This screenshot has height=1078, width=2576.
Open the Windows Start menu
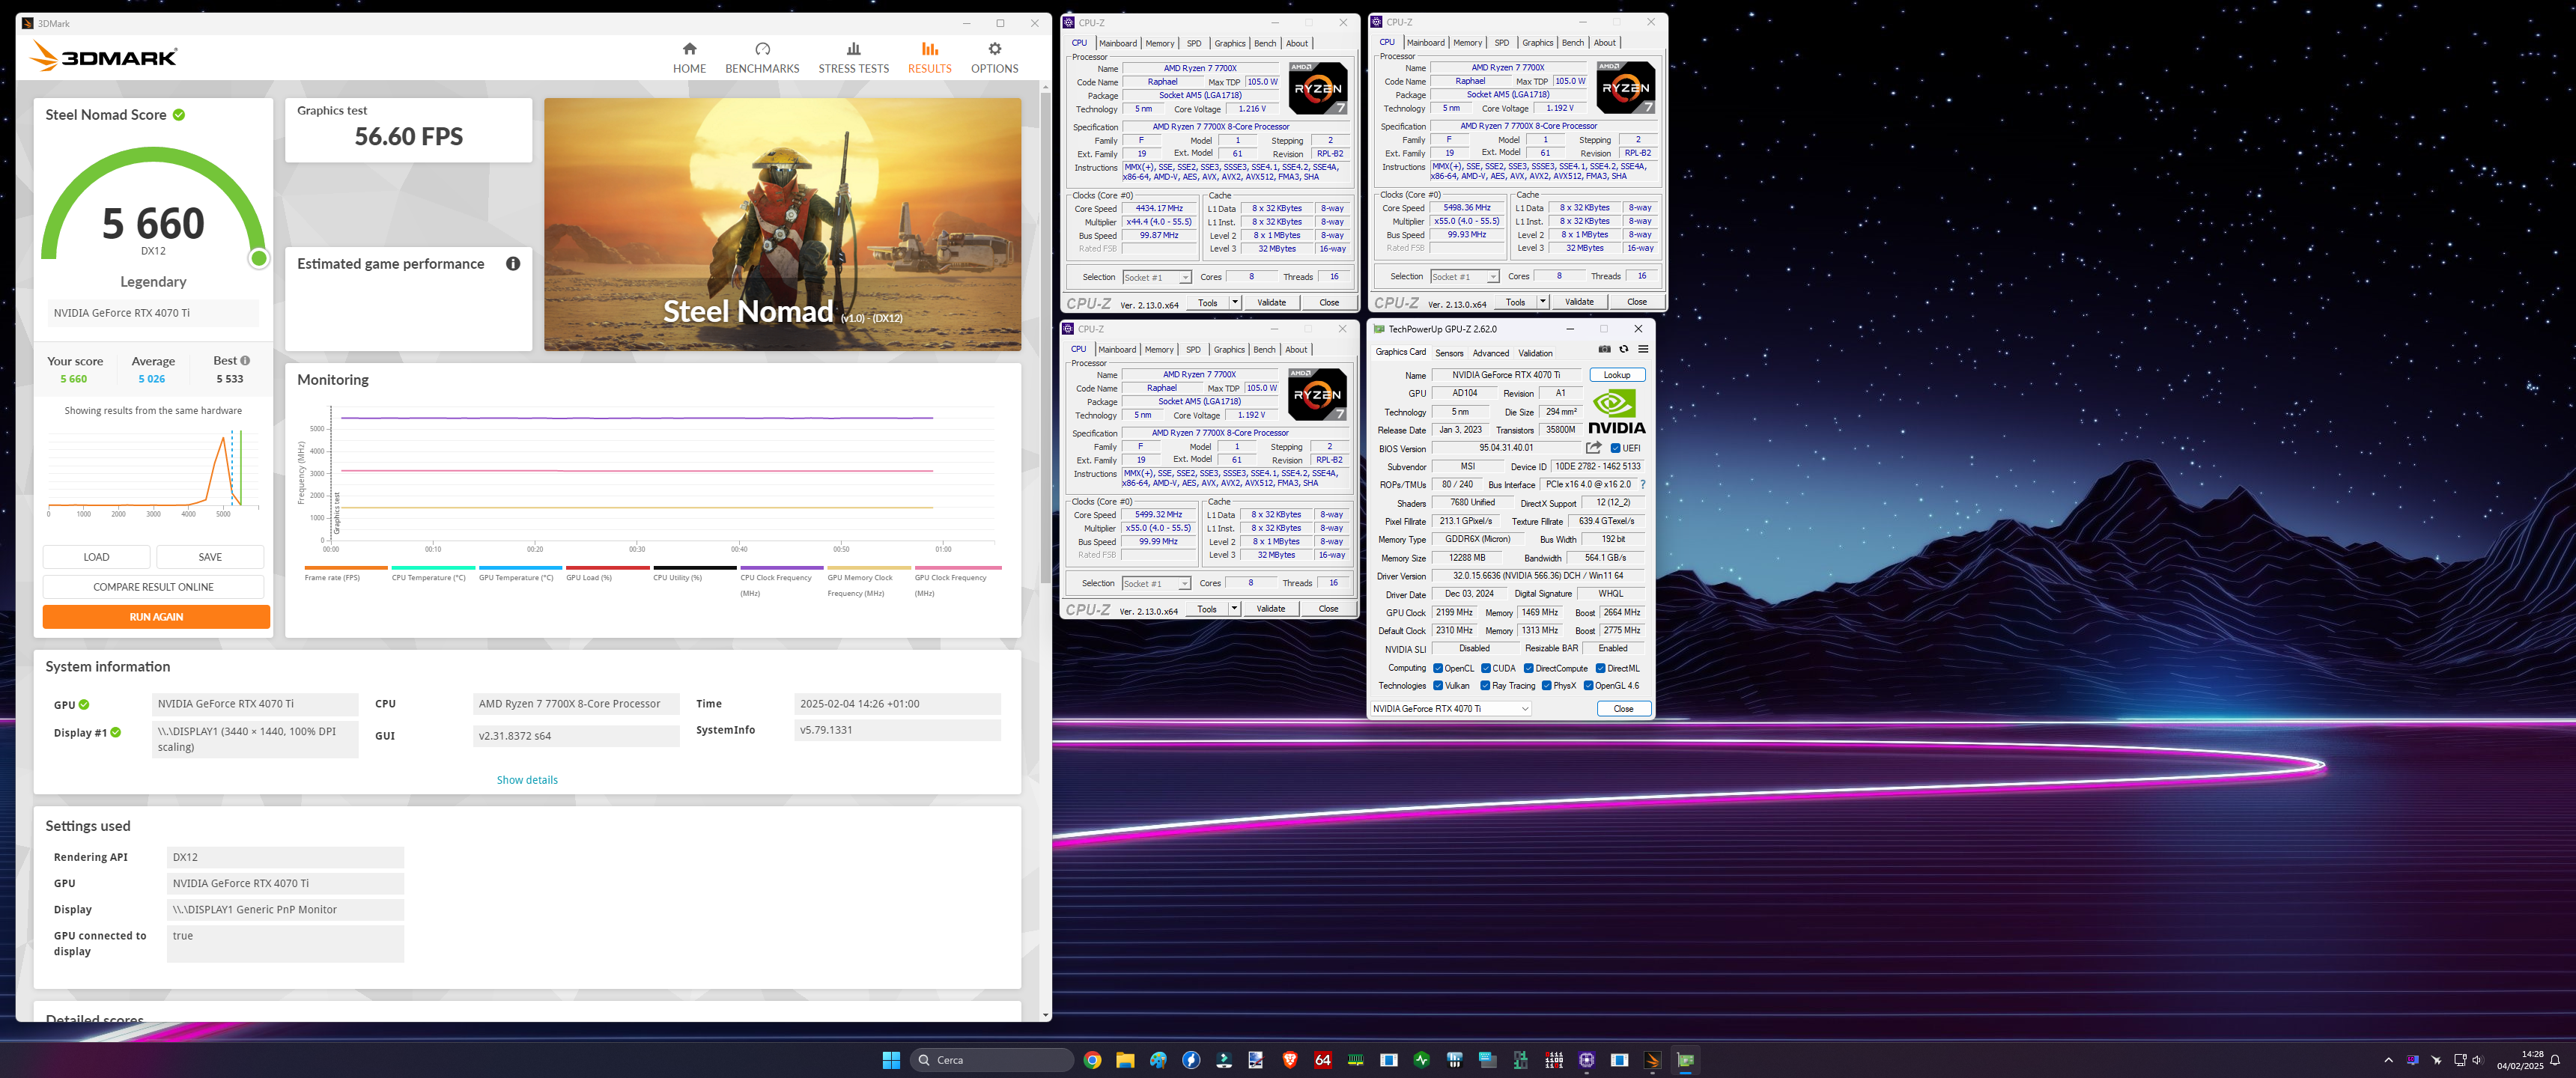pyautogui.click(x=891, y=1060)
